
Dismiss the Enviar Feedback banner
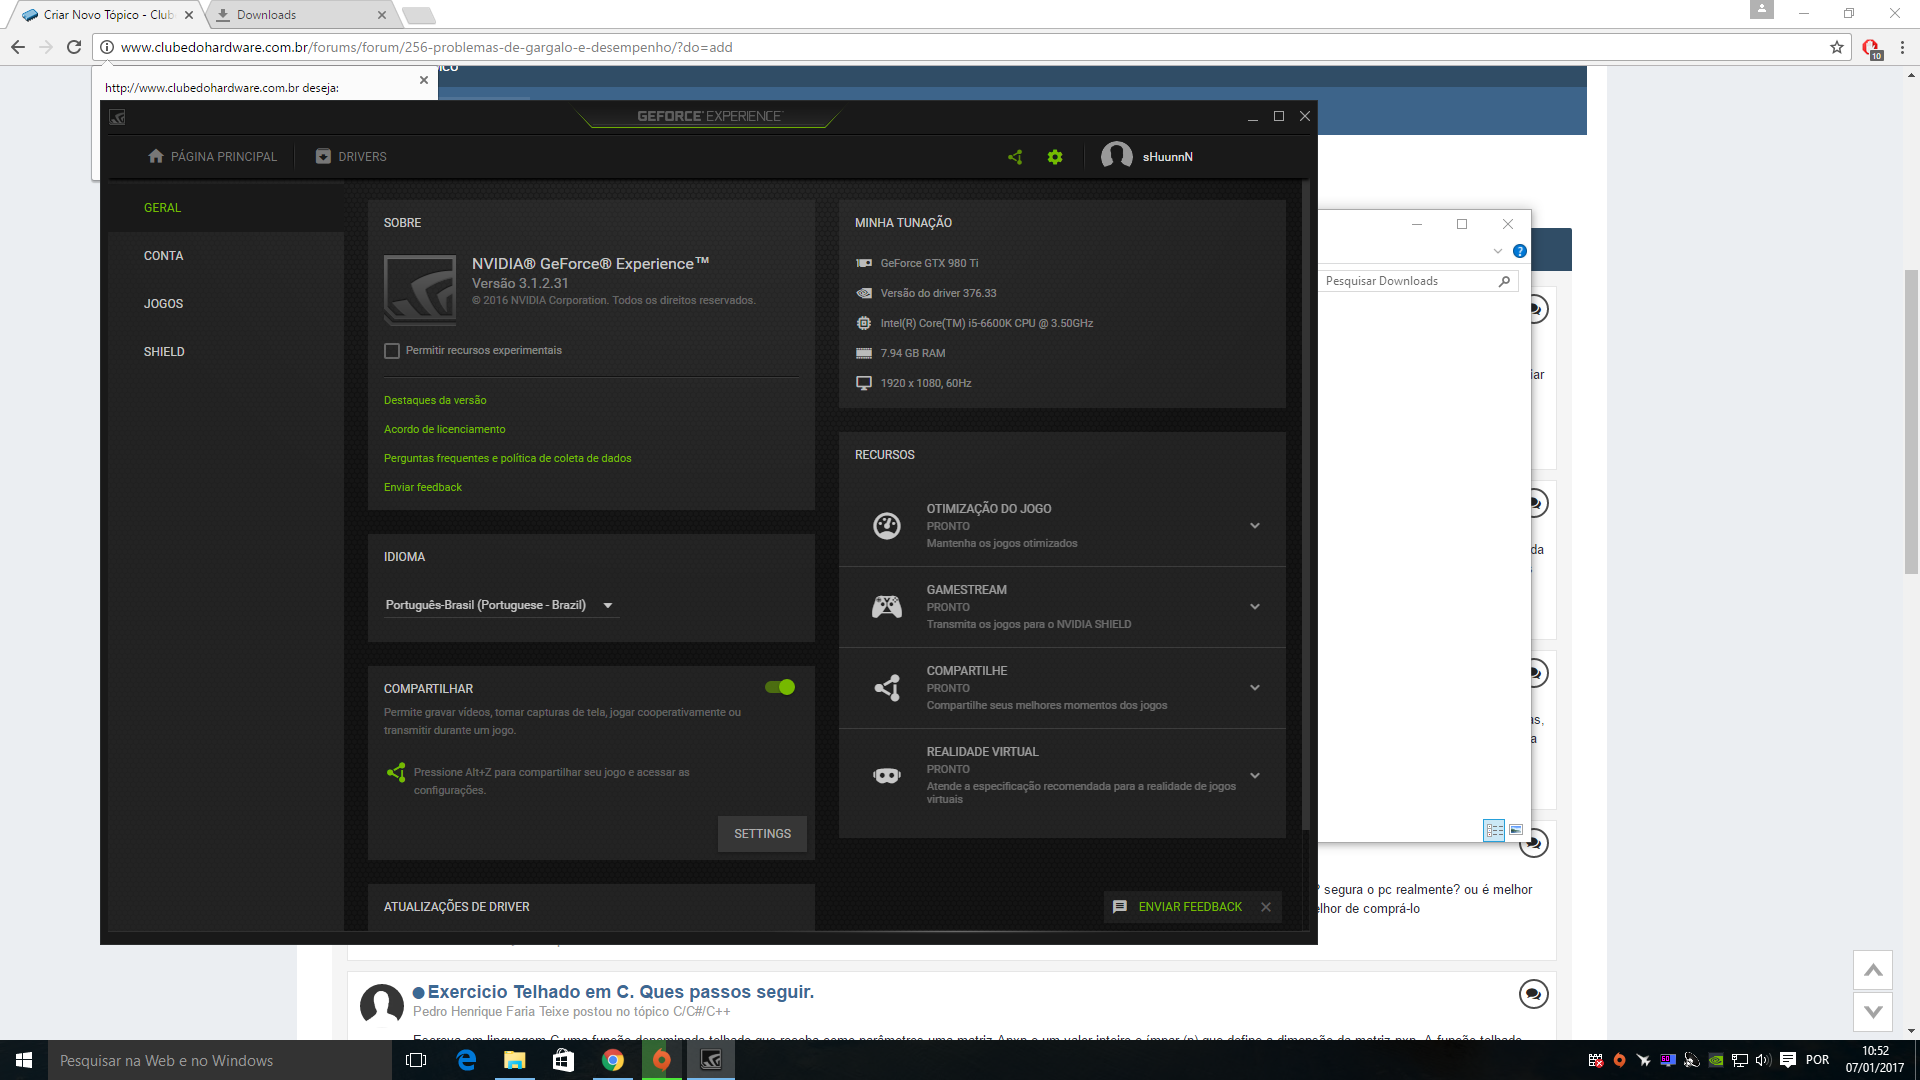[x=1266, y=907]
